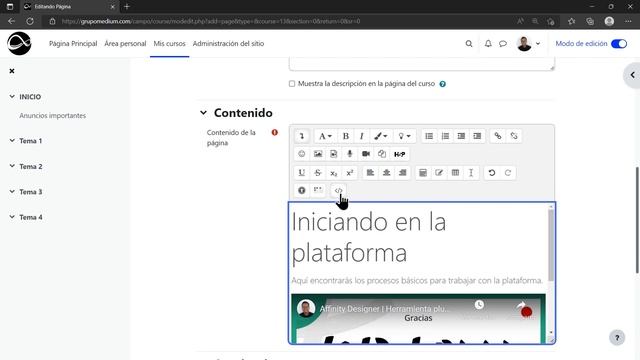Screen dimensions: 640x360
Task: Record audio with the microphone icon
Action: (350, 154)
